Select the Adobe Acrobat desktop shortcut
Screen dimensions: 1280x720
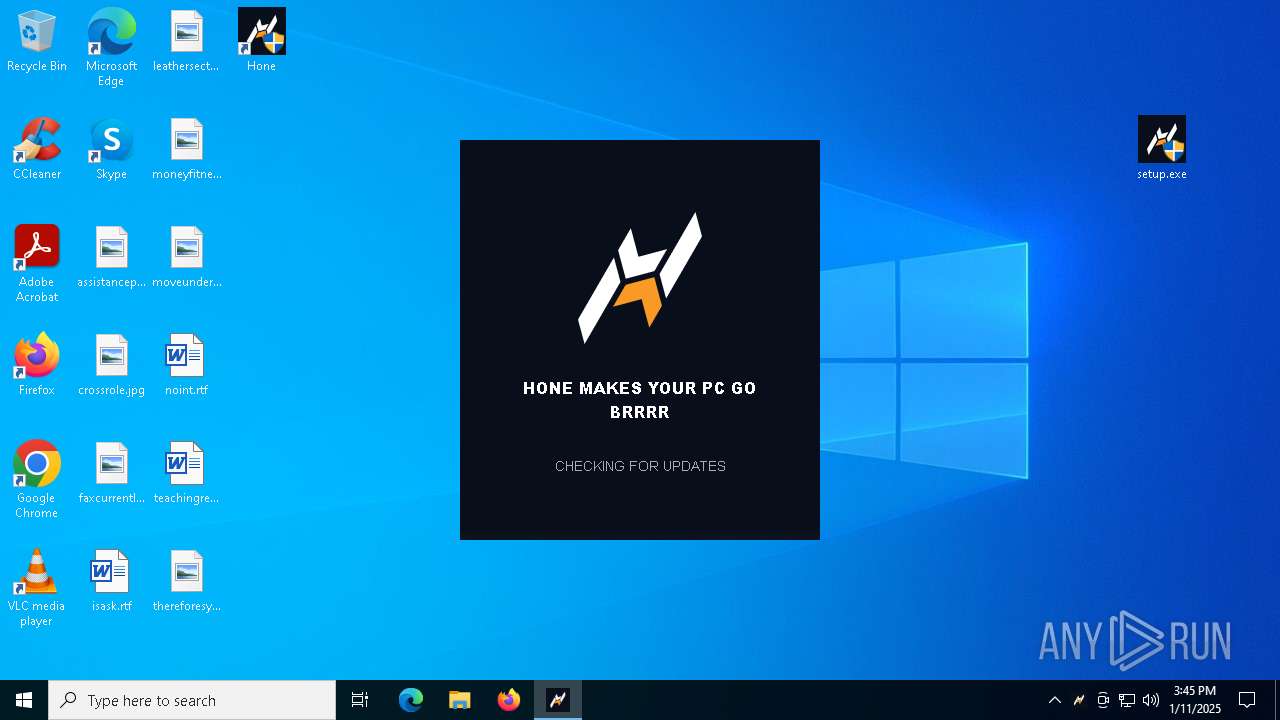coord(37,264)
